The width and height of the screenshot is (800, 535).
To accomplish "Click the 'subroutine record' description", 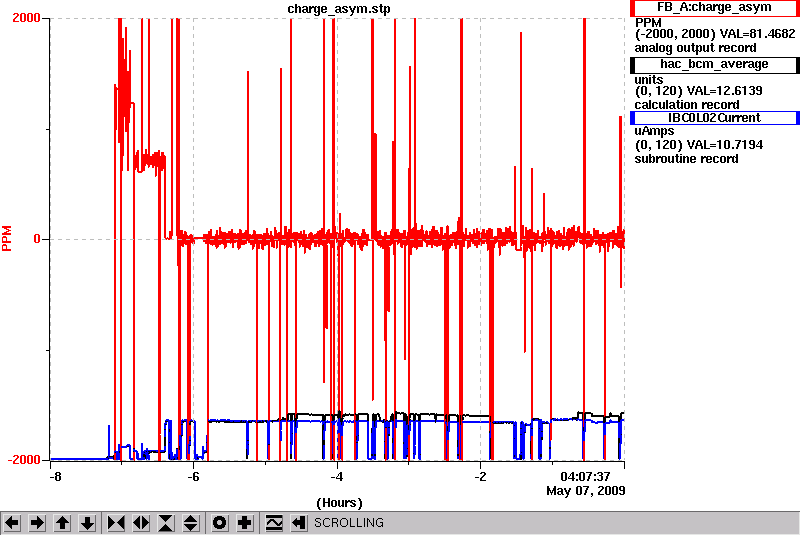I will [686, 159].
